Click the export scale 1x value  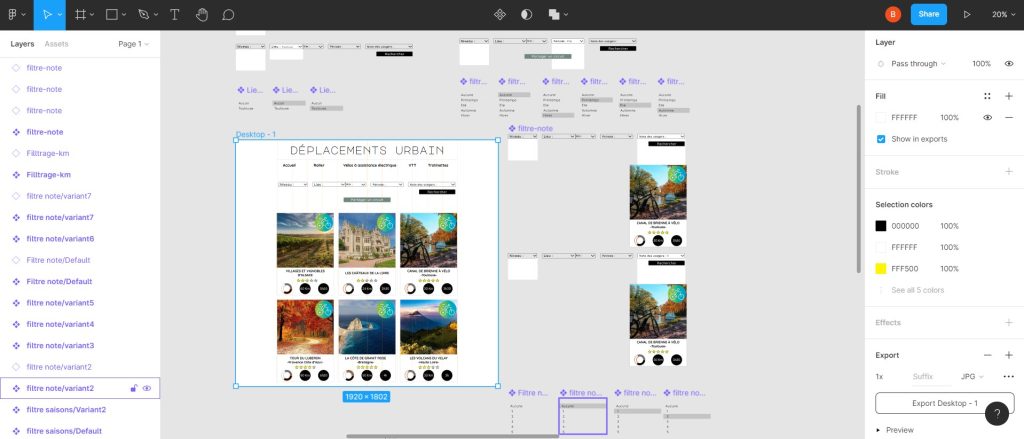[x=880, y=377]
